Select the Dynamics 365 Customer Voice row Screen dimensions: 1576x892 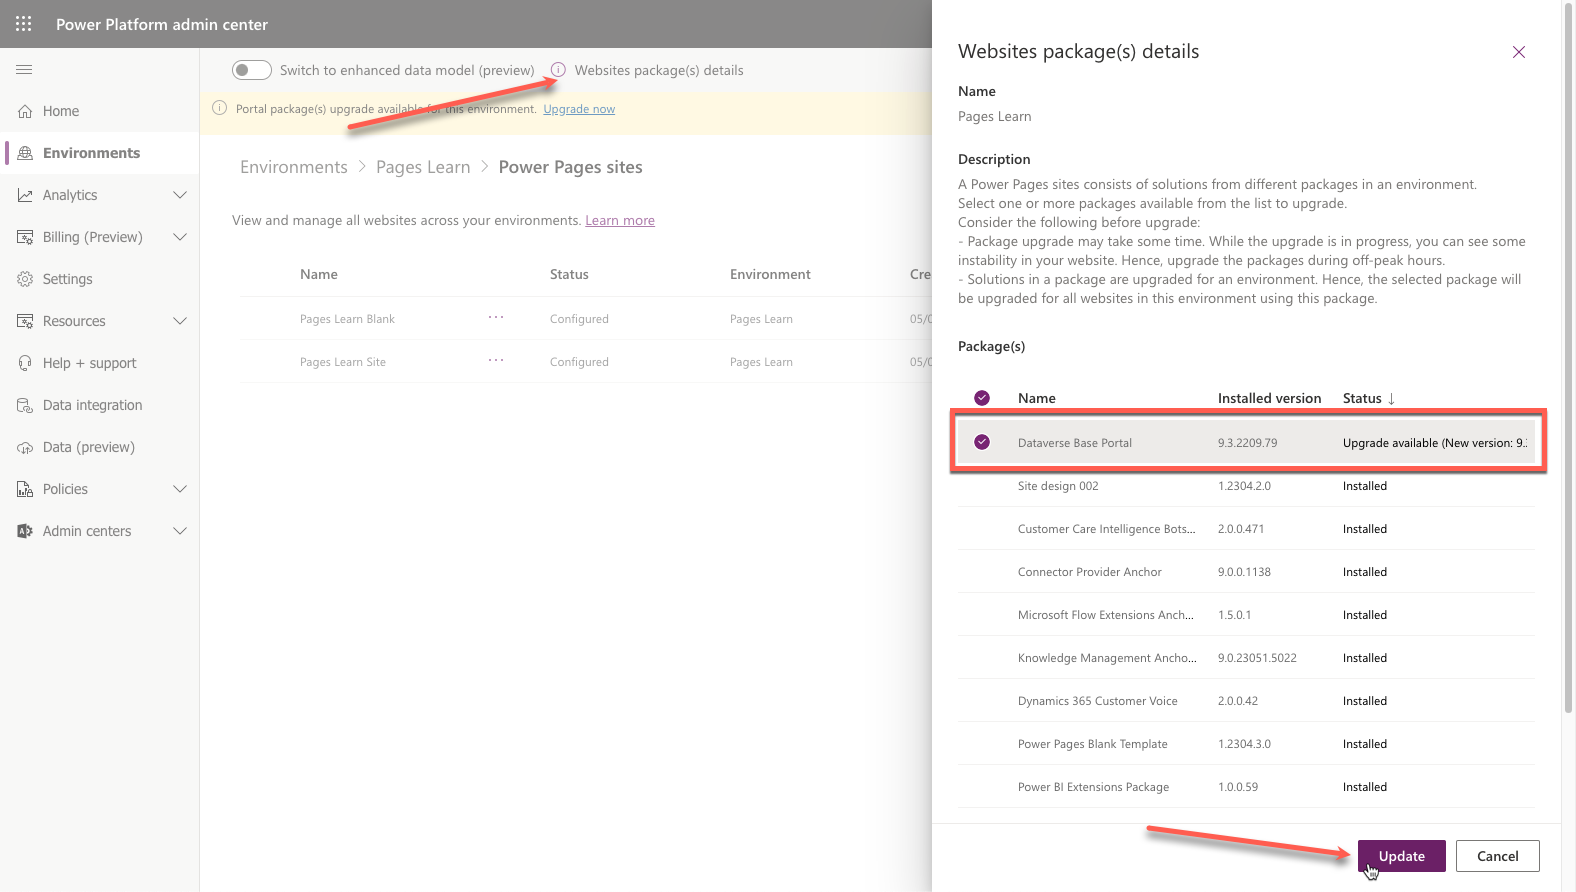[x=1246, y=701]
